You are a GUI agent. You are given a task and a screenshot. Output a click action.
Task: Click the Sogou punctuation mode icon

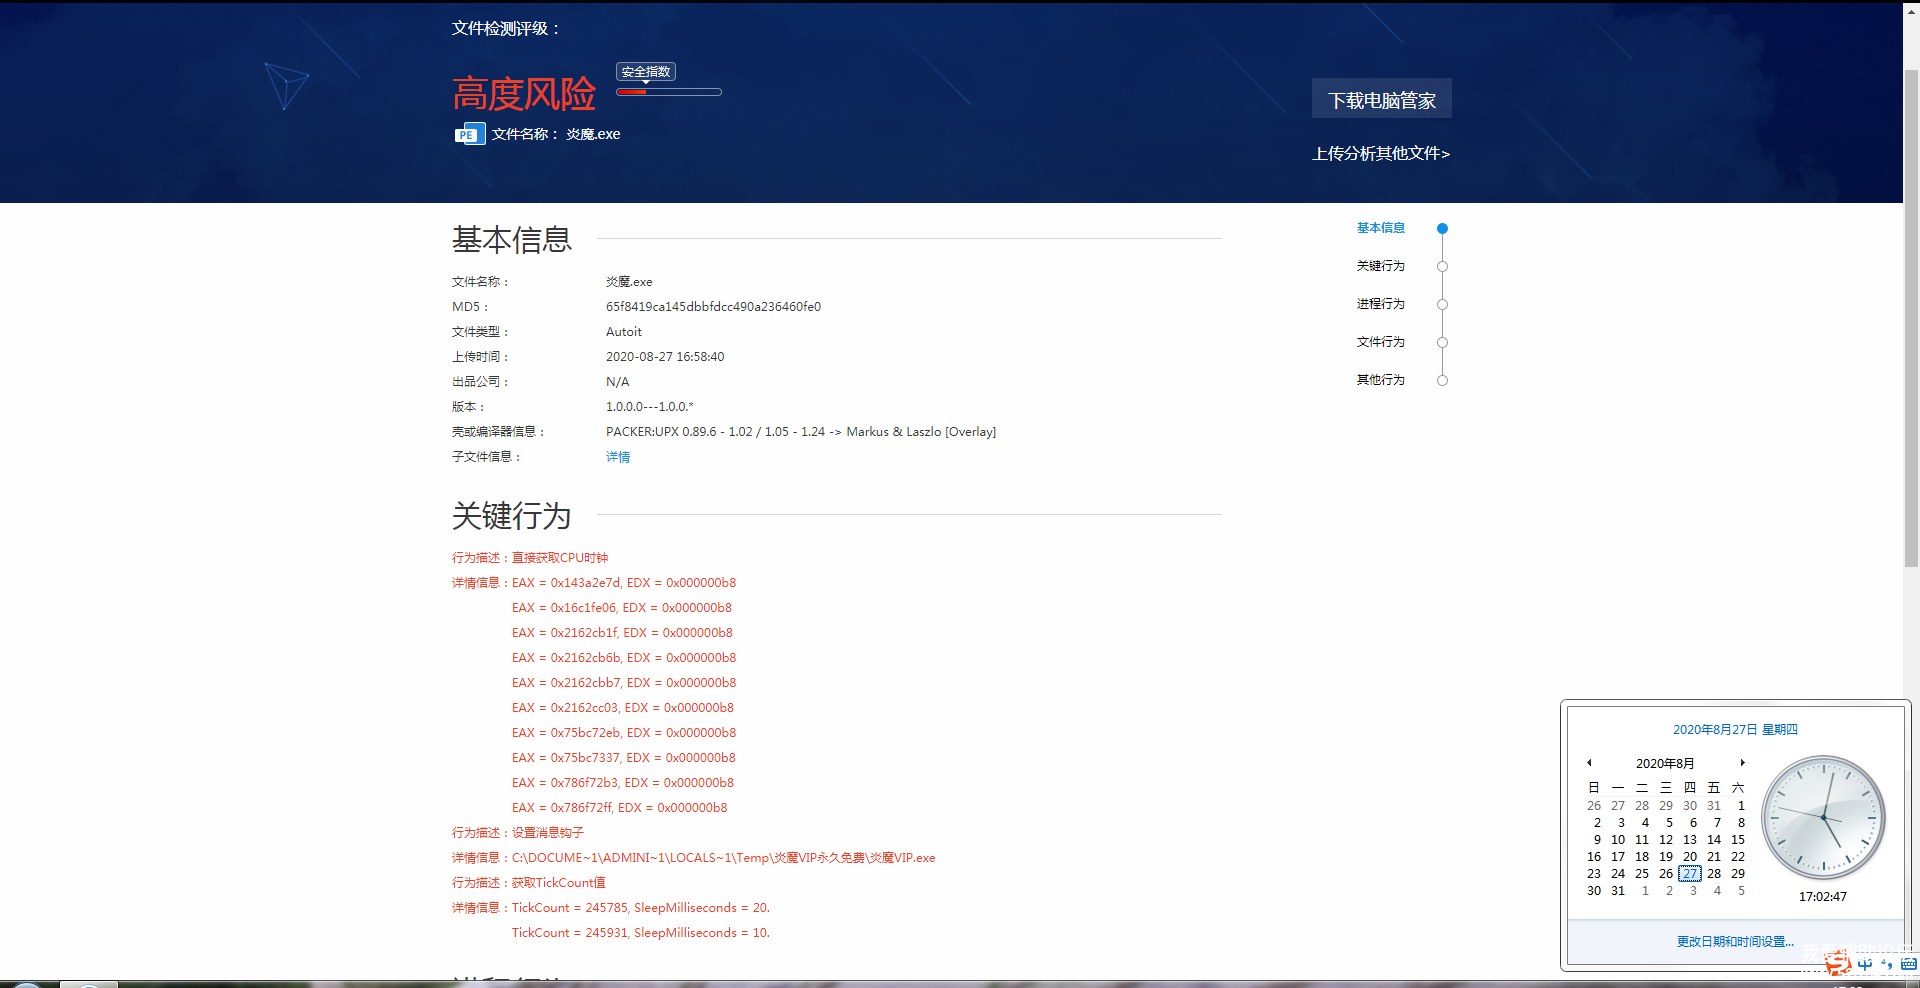click(x=1887, y=965)
